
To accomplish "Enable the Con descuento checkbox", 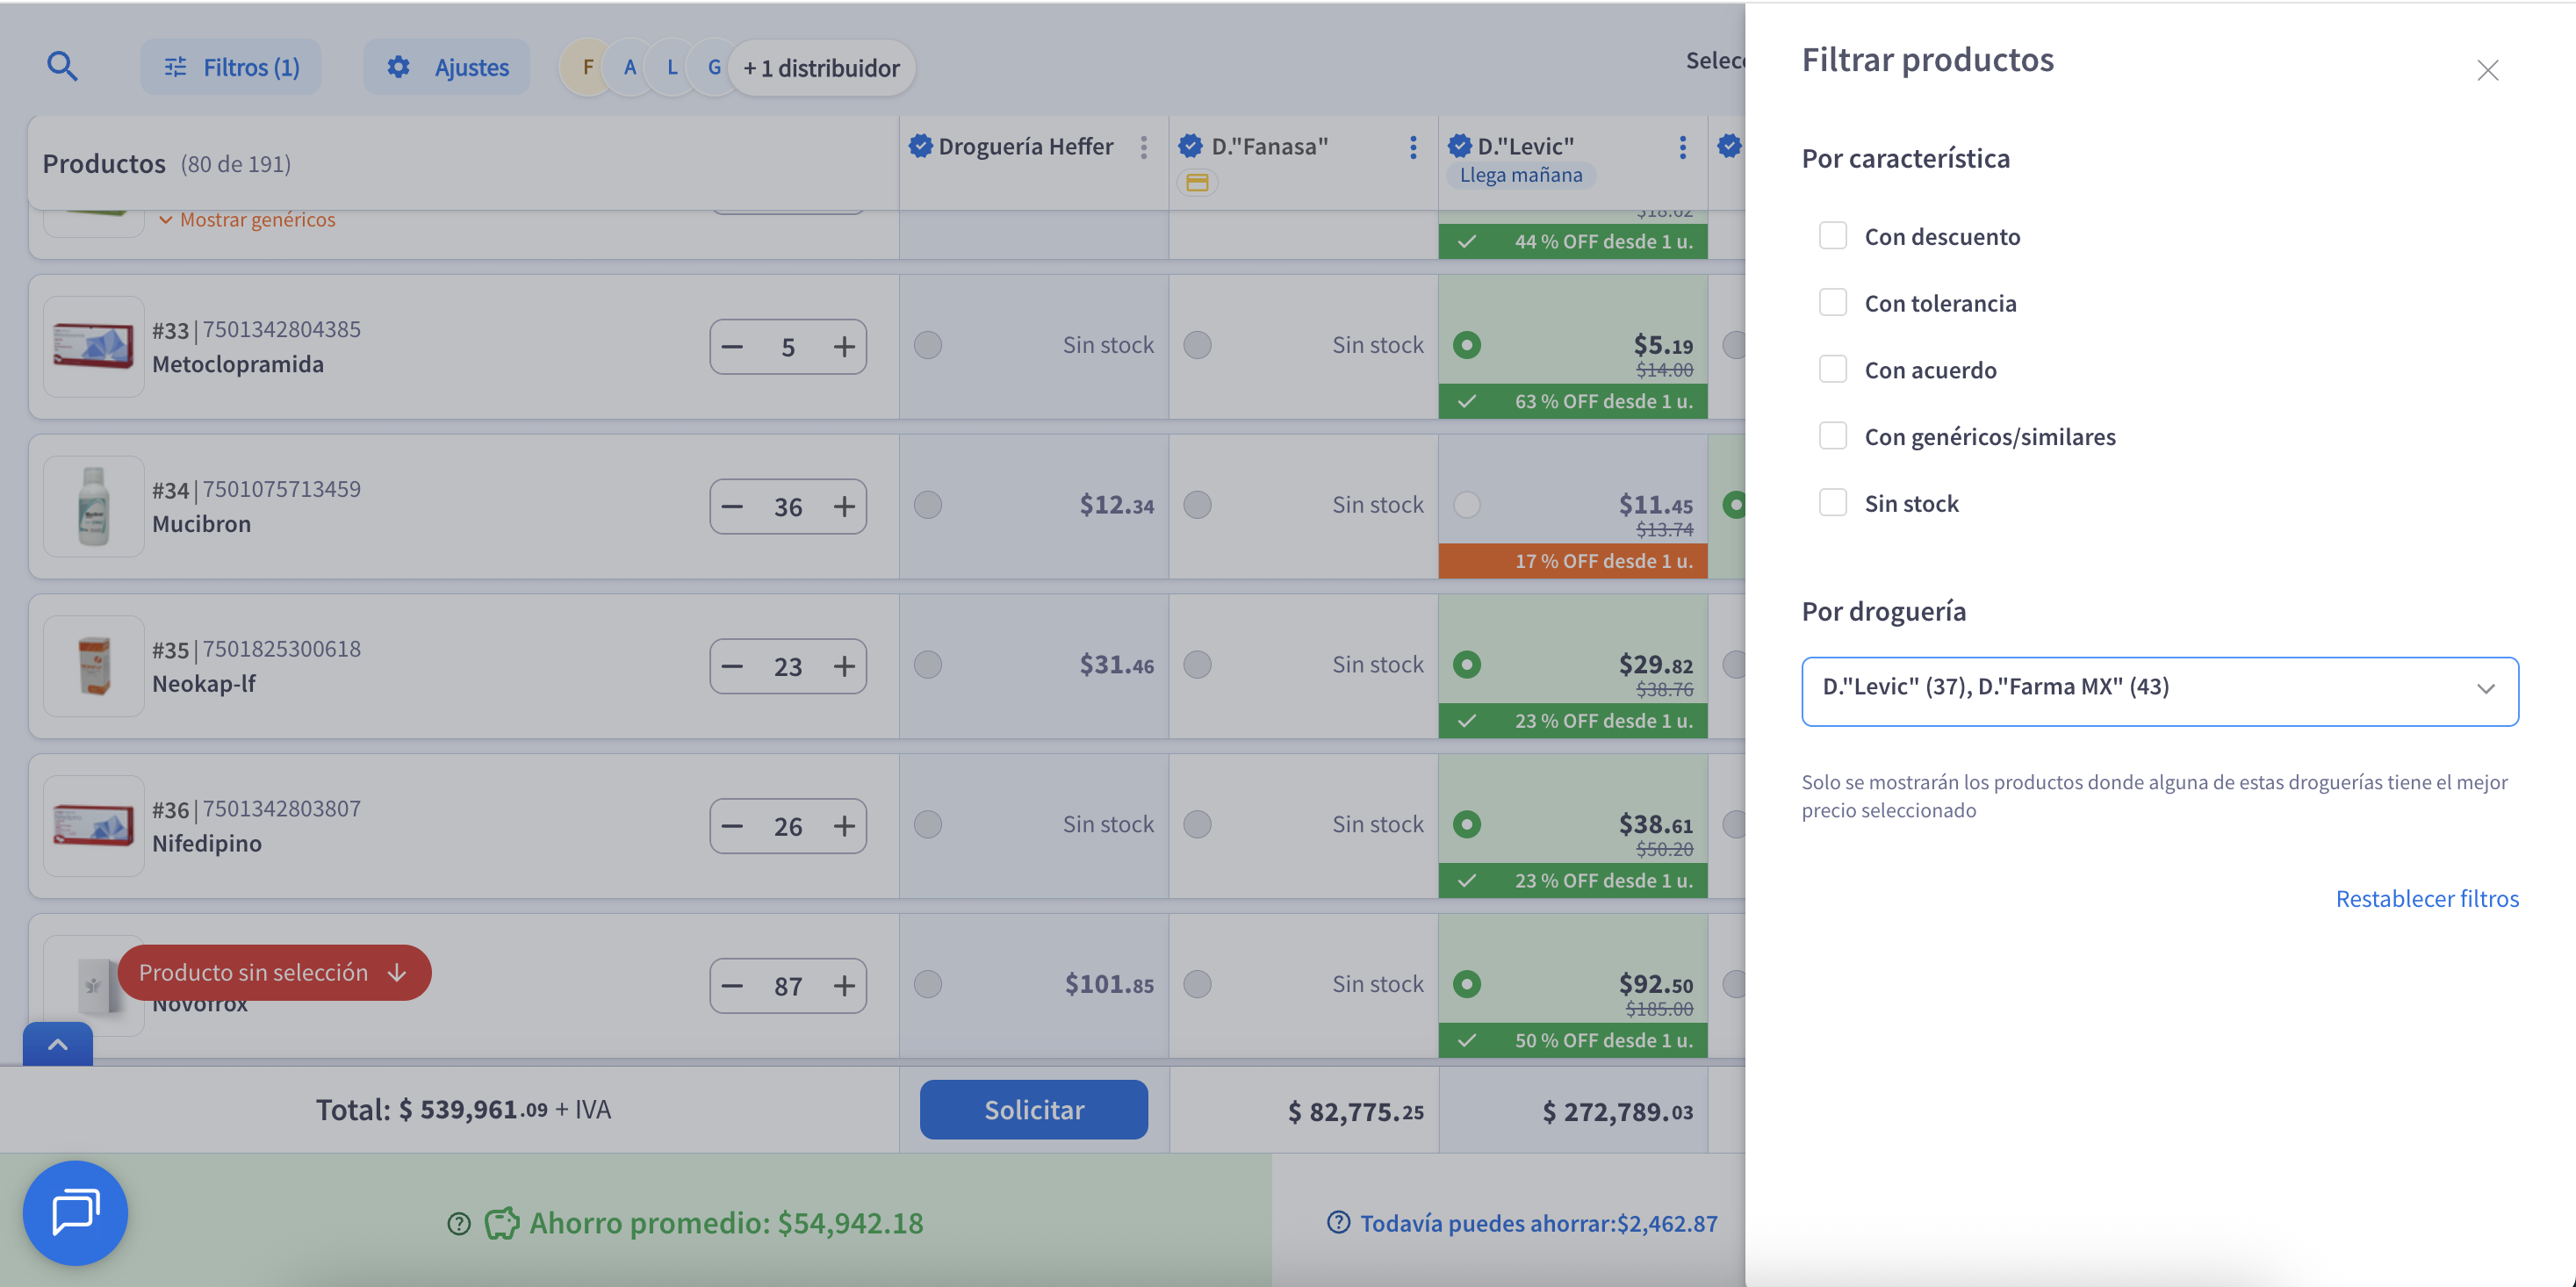I will click(1832, 236).
